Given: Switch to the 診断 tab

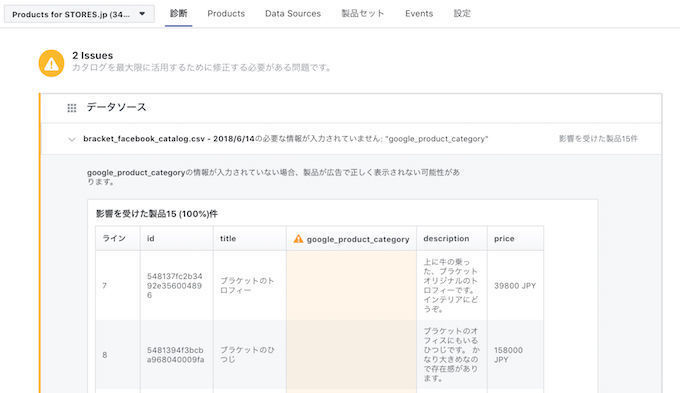Looking at the screenshot, I should click(x=179, y=13).
